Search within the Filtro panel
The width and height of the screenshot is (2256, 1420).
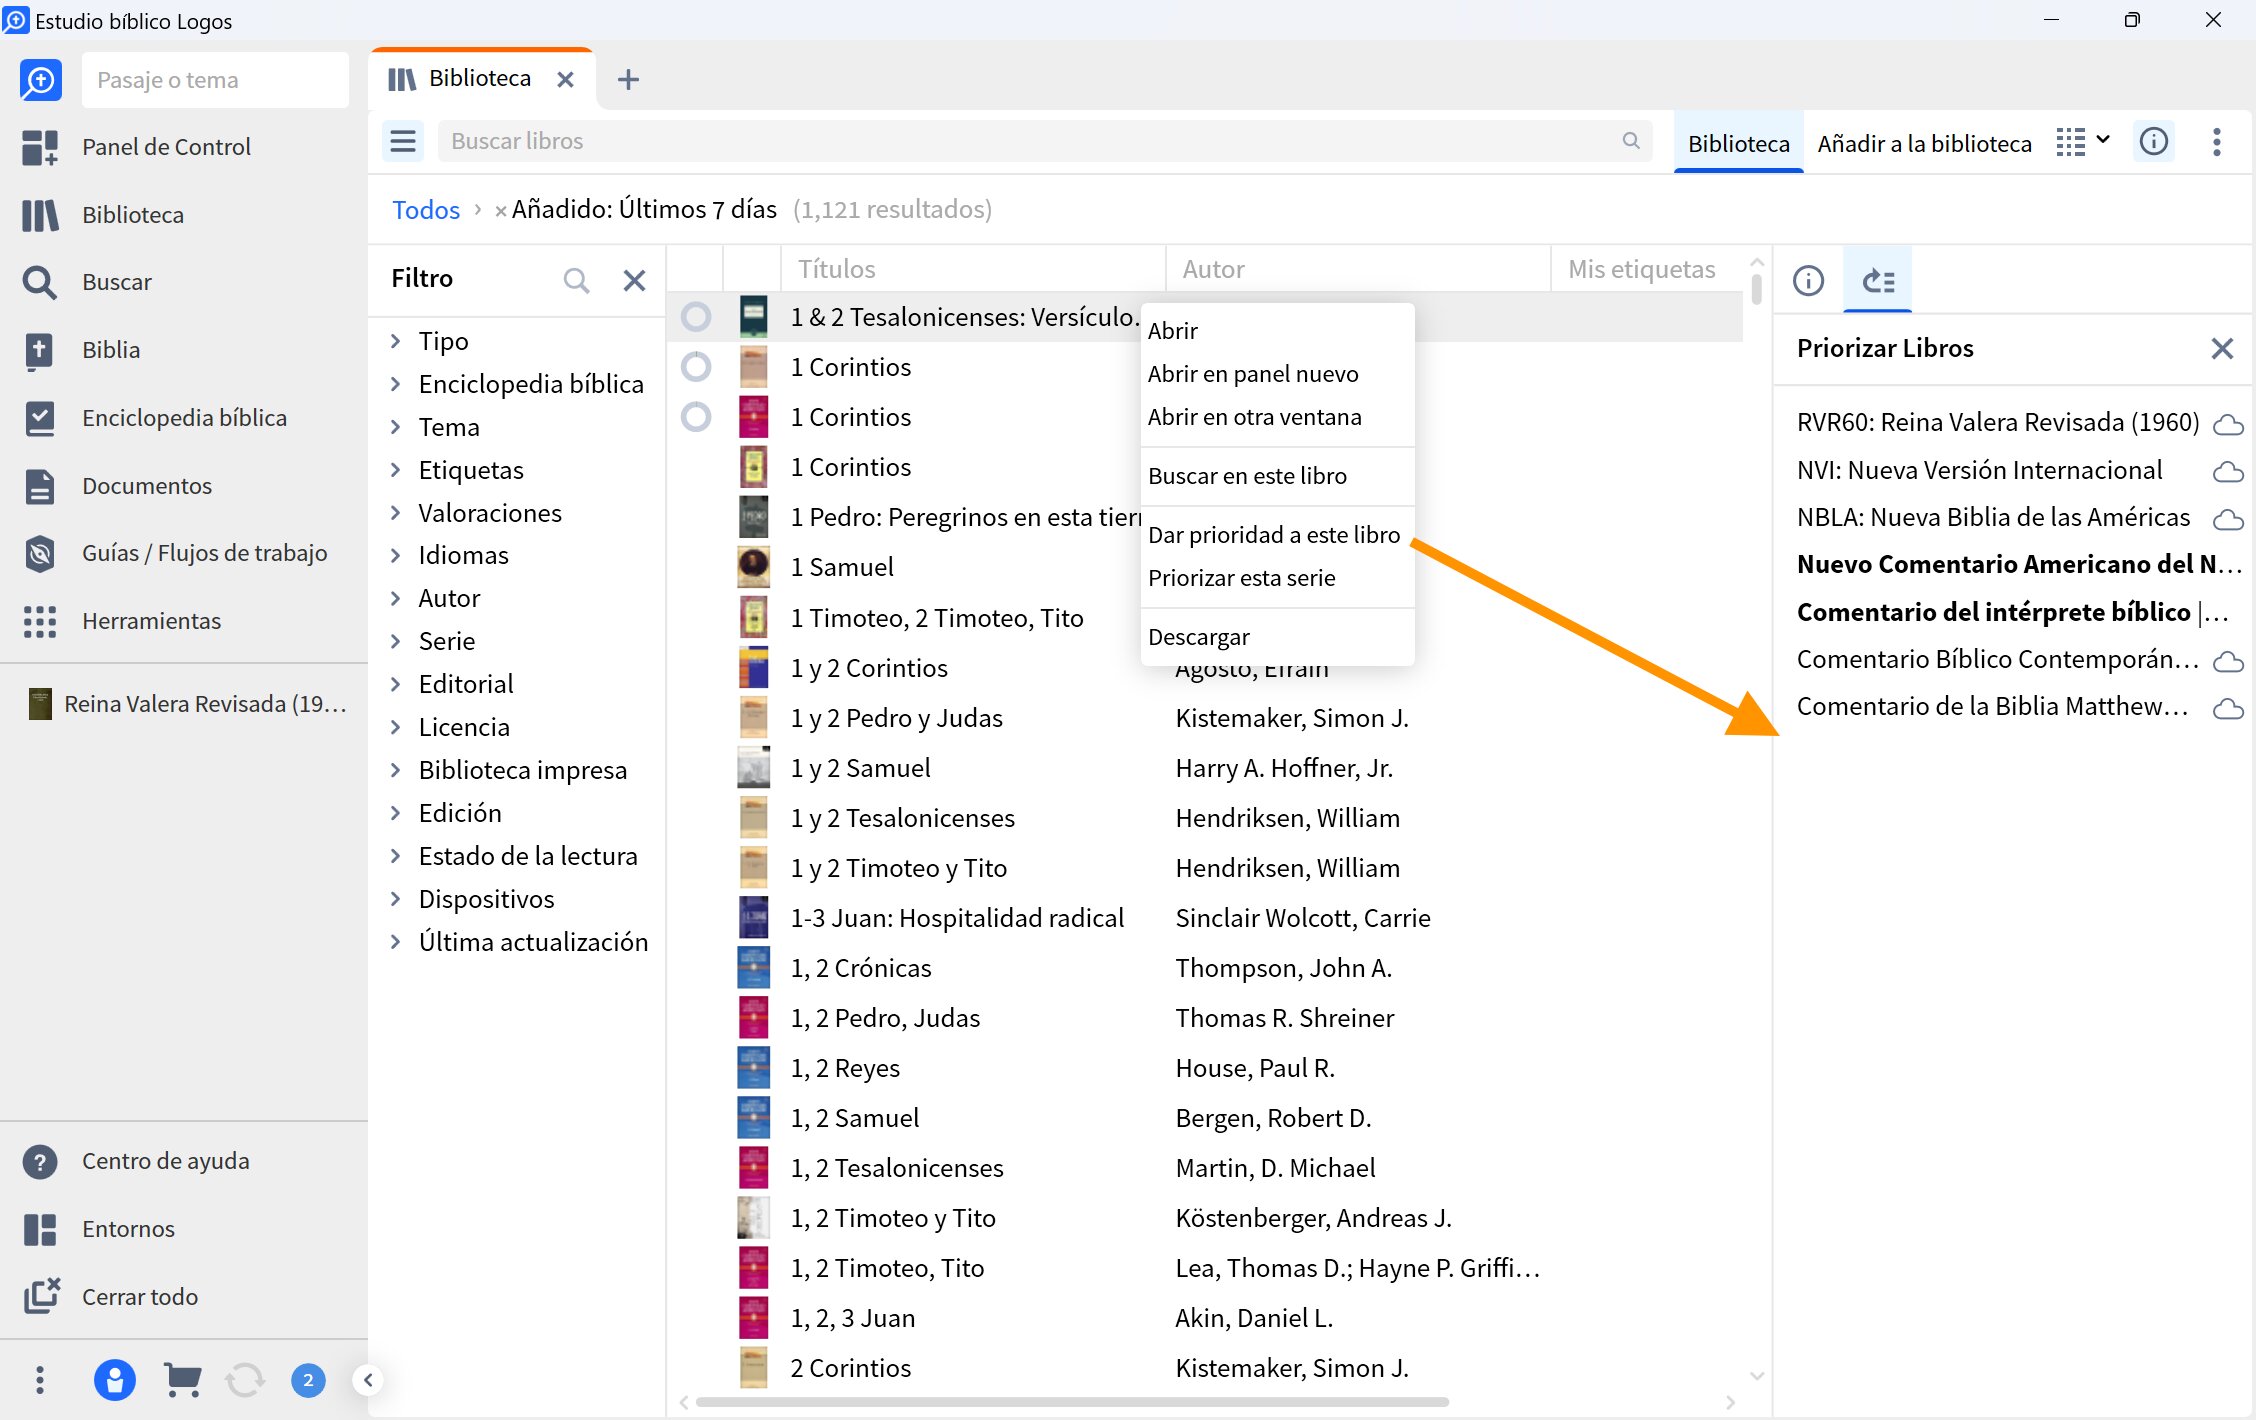pyautogui.click(x=576, y=280)
